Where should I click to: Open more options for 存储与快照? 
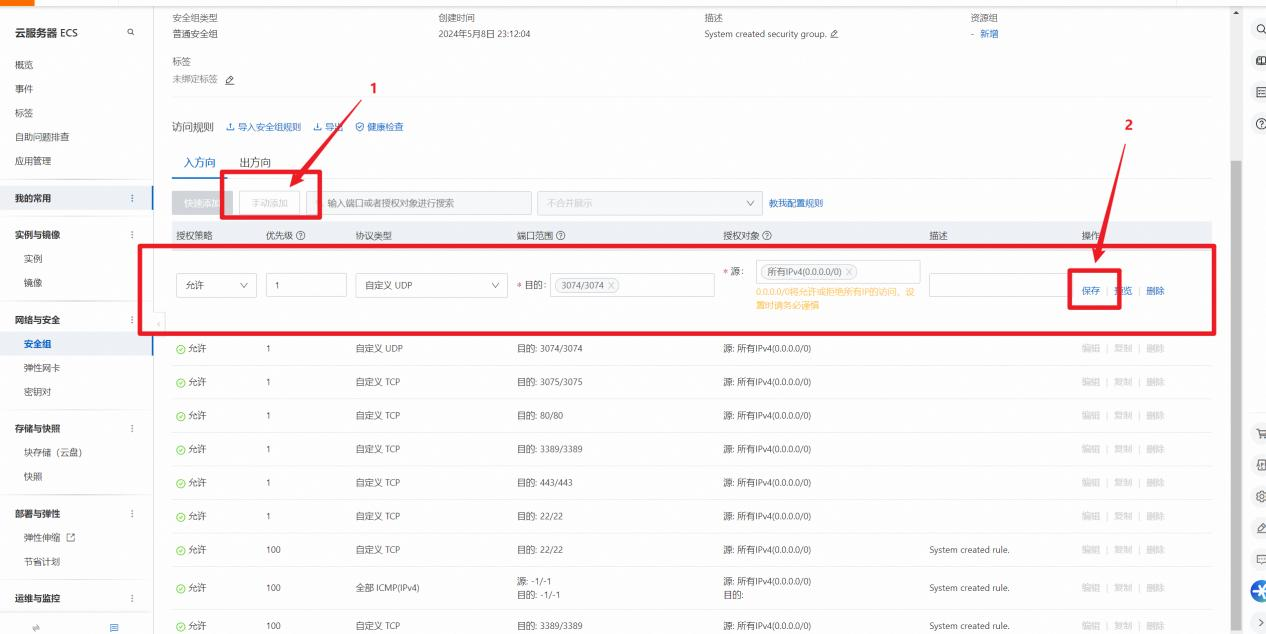click(x=132, y=429)
